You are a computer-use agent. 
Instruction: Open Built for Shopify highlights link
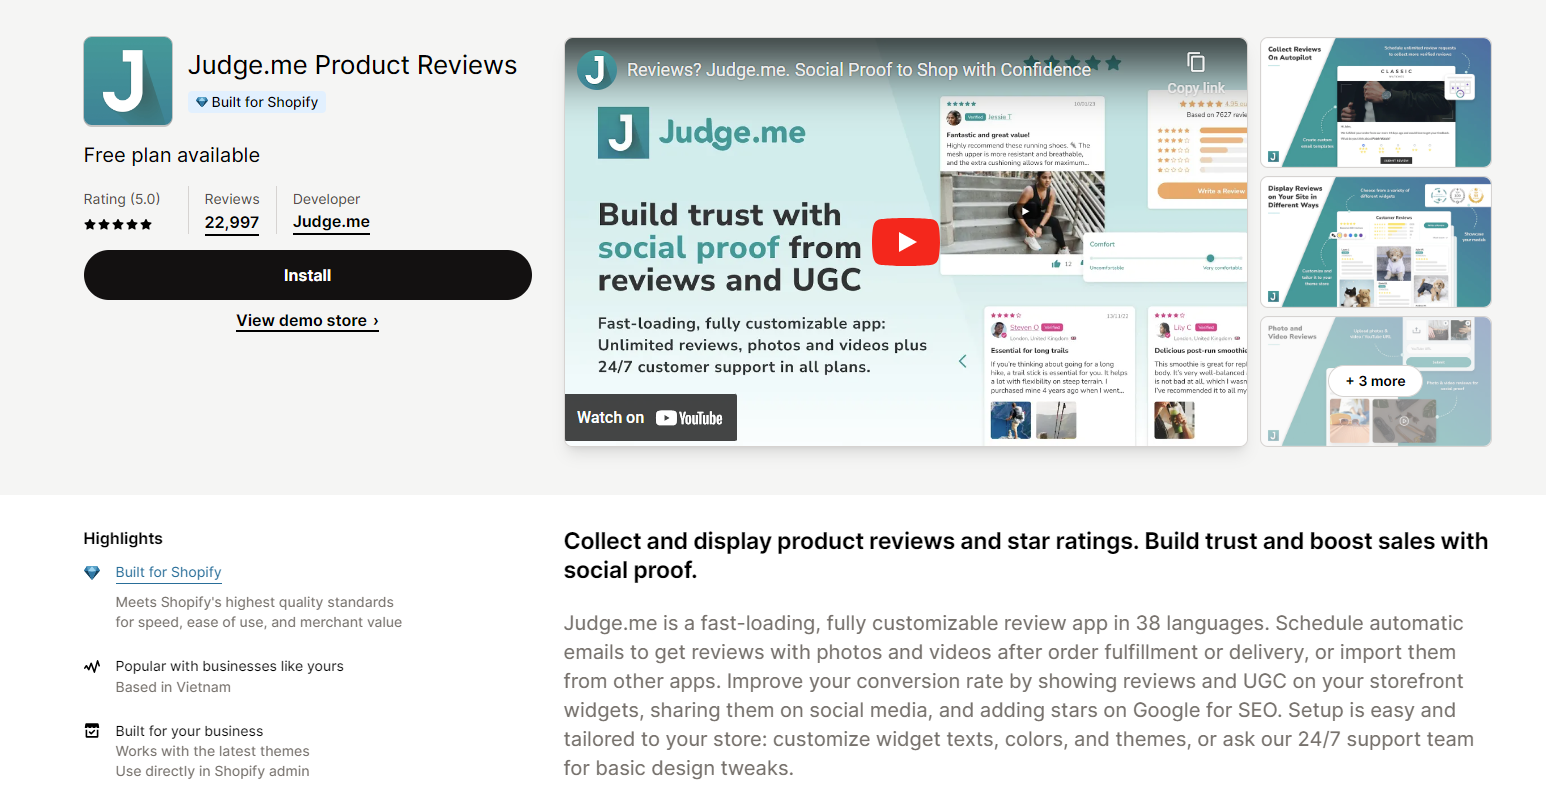point(168,572)
